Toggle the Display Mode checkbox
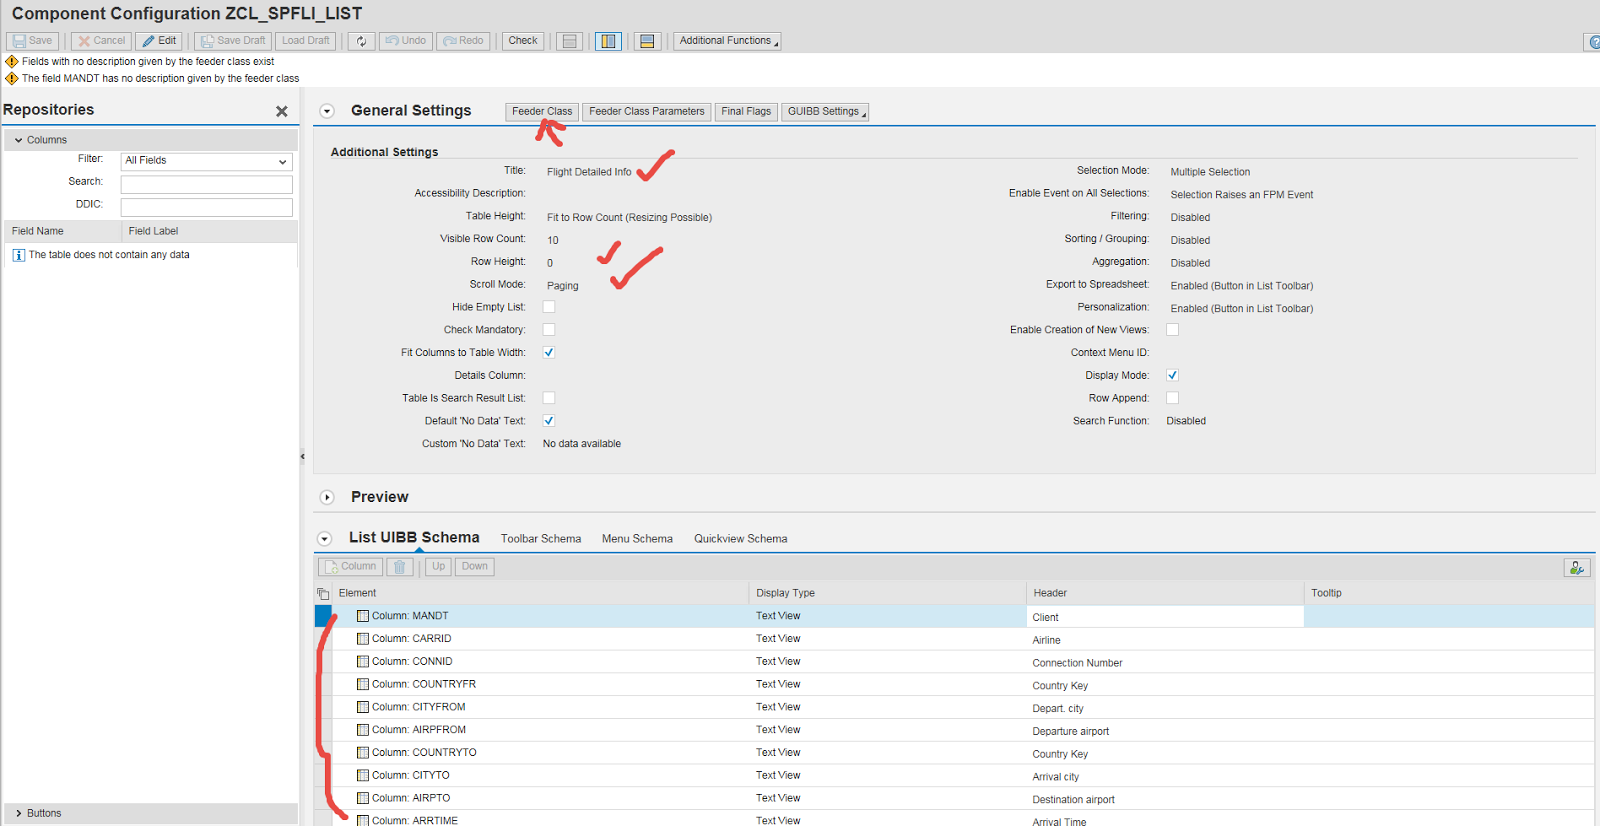This screenshot has width=1600, height=826. click(1172, 376)
